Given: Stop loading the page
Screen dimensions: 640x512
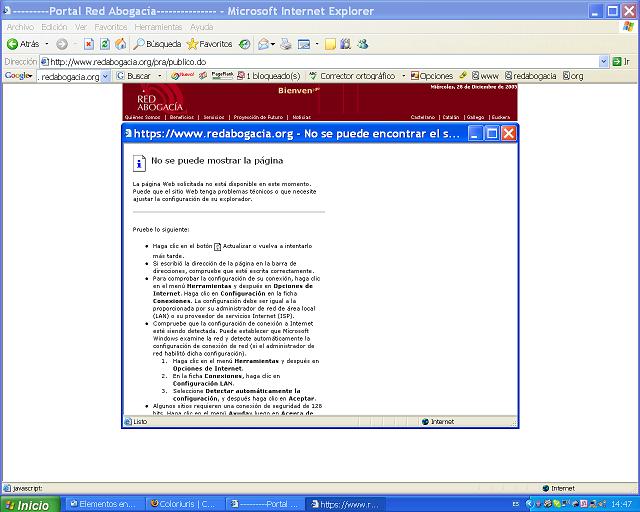Looking at the screenshot, I should click(x=89, y=44).
